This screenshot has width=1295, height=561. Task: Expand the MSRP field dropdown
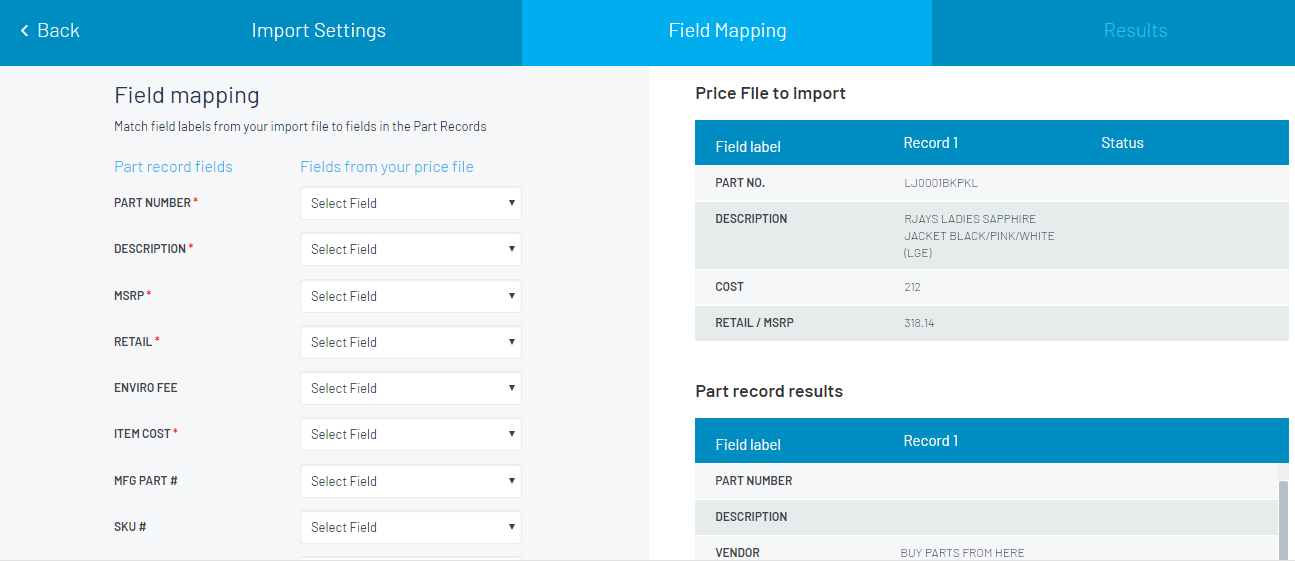[410, 296]
